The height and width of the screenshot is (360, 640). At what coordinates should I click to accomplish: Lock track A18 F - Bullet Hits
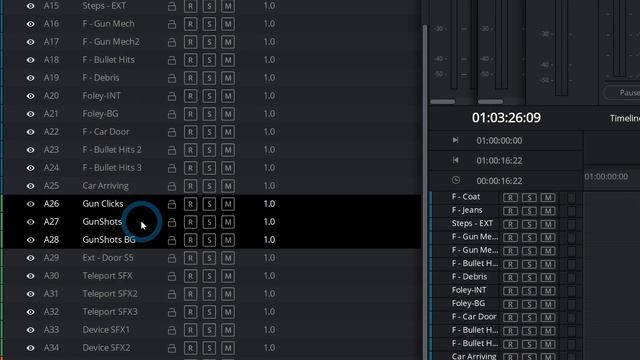(x=172, y=60)
